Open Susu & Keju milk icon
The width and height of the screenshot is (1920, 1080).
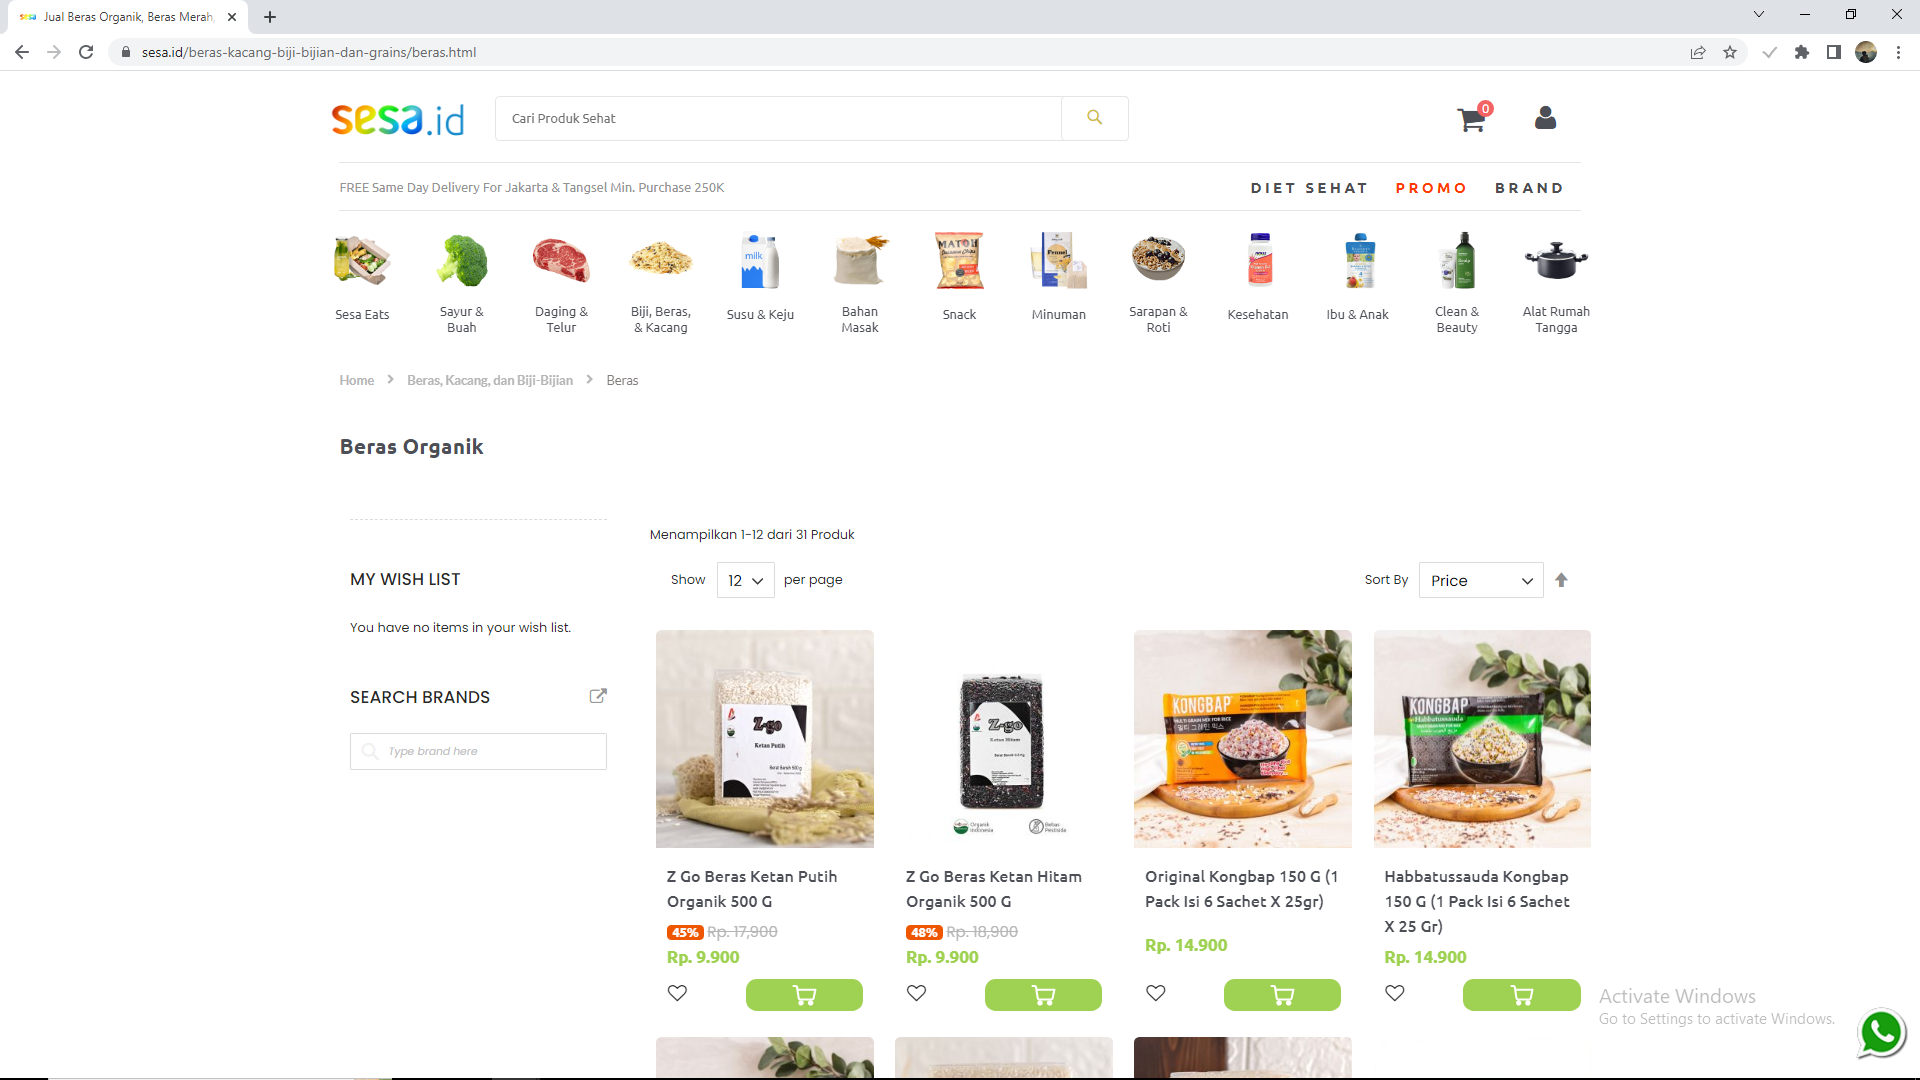(x=760, y=260)
